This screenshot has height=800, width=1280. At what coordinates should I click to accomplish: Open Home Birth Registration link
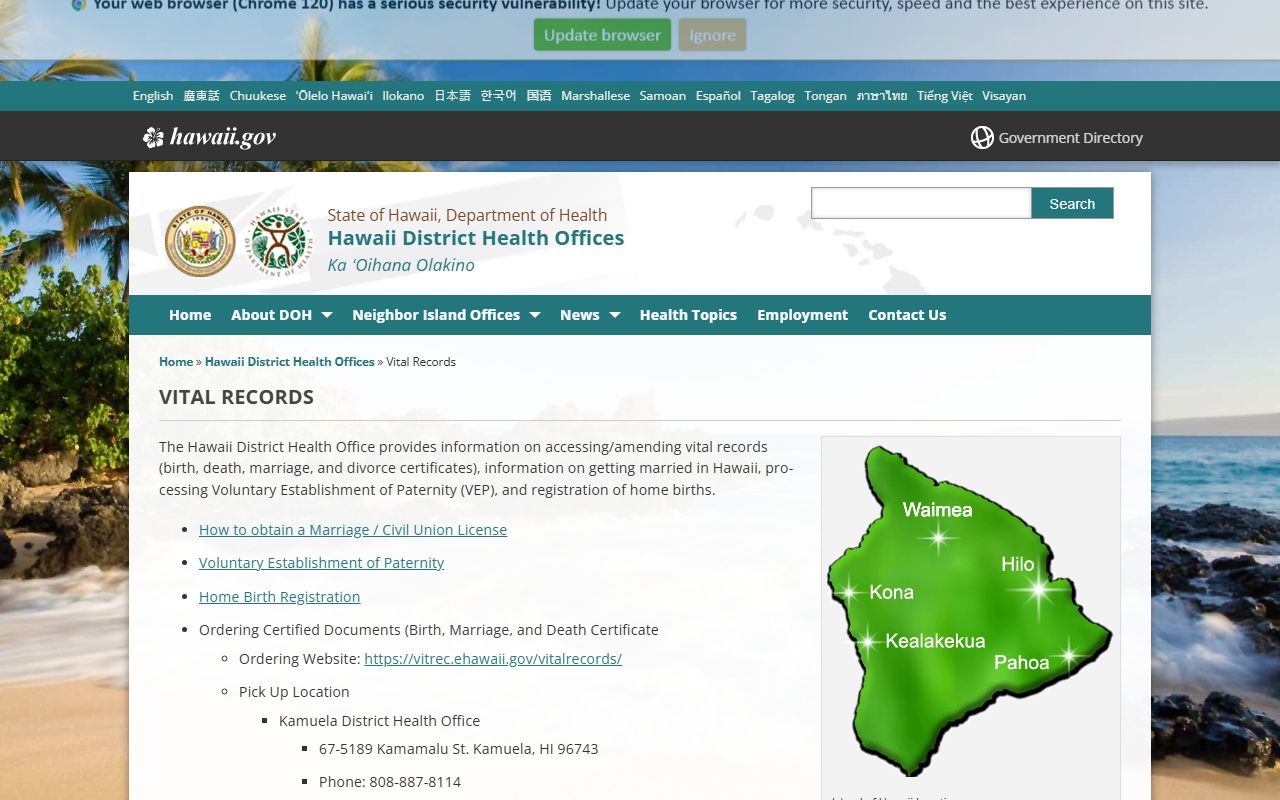pyautogui.click(x=279, y=597)
